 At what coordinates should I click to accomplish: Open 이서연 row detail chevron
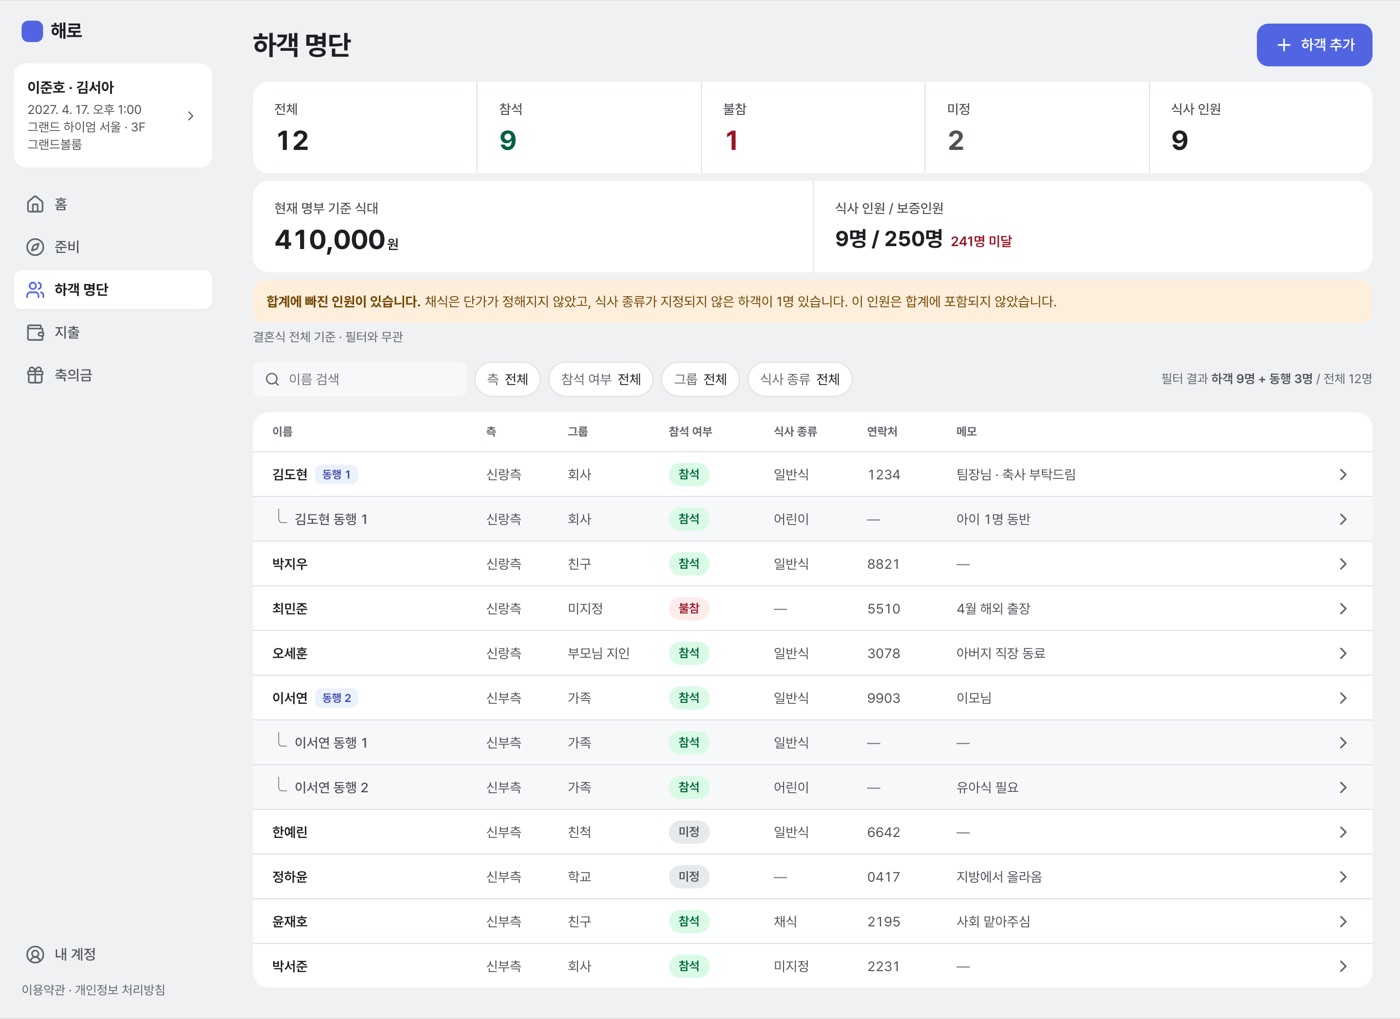(x=1343, y=698)
